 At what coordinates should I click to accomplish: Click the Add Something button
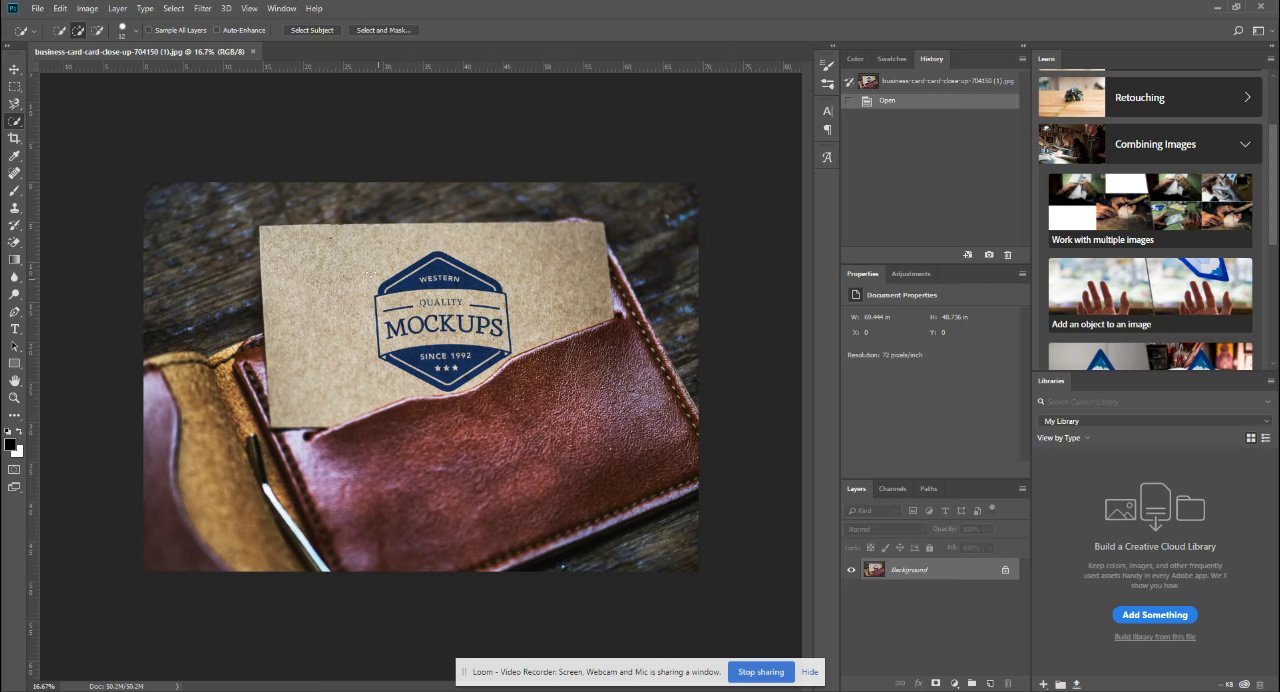click(x=1155, y=615)
